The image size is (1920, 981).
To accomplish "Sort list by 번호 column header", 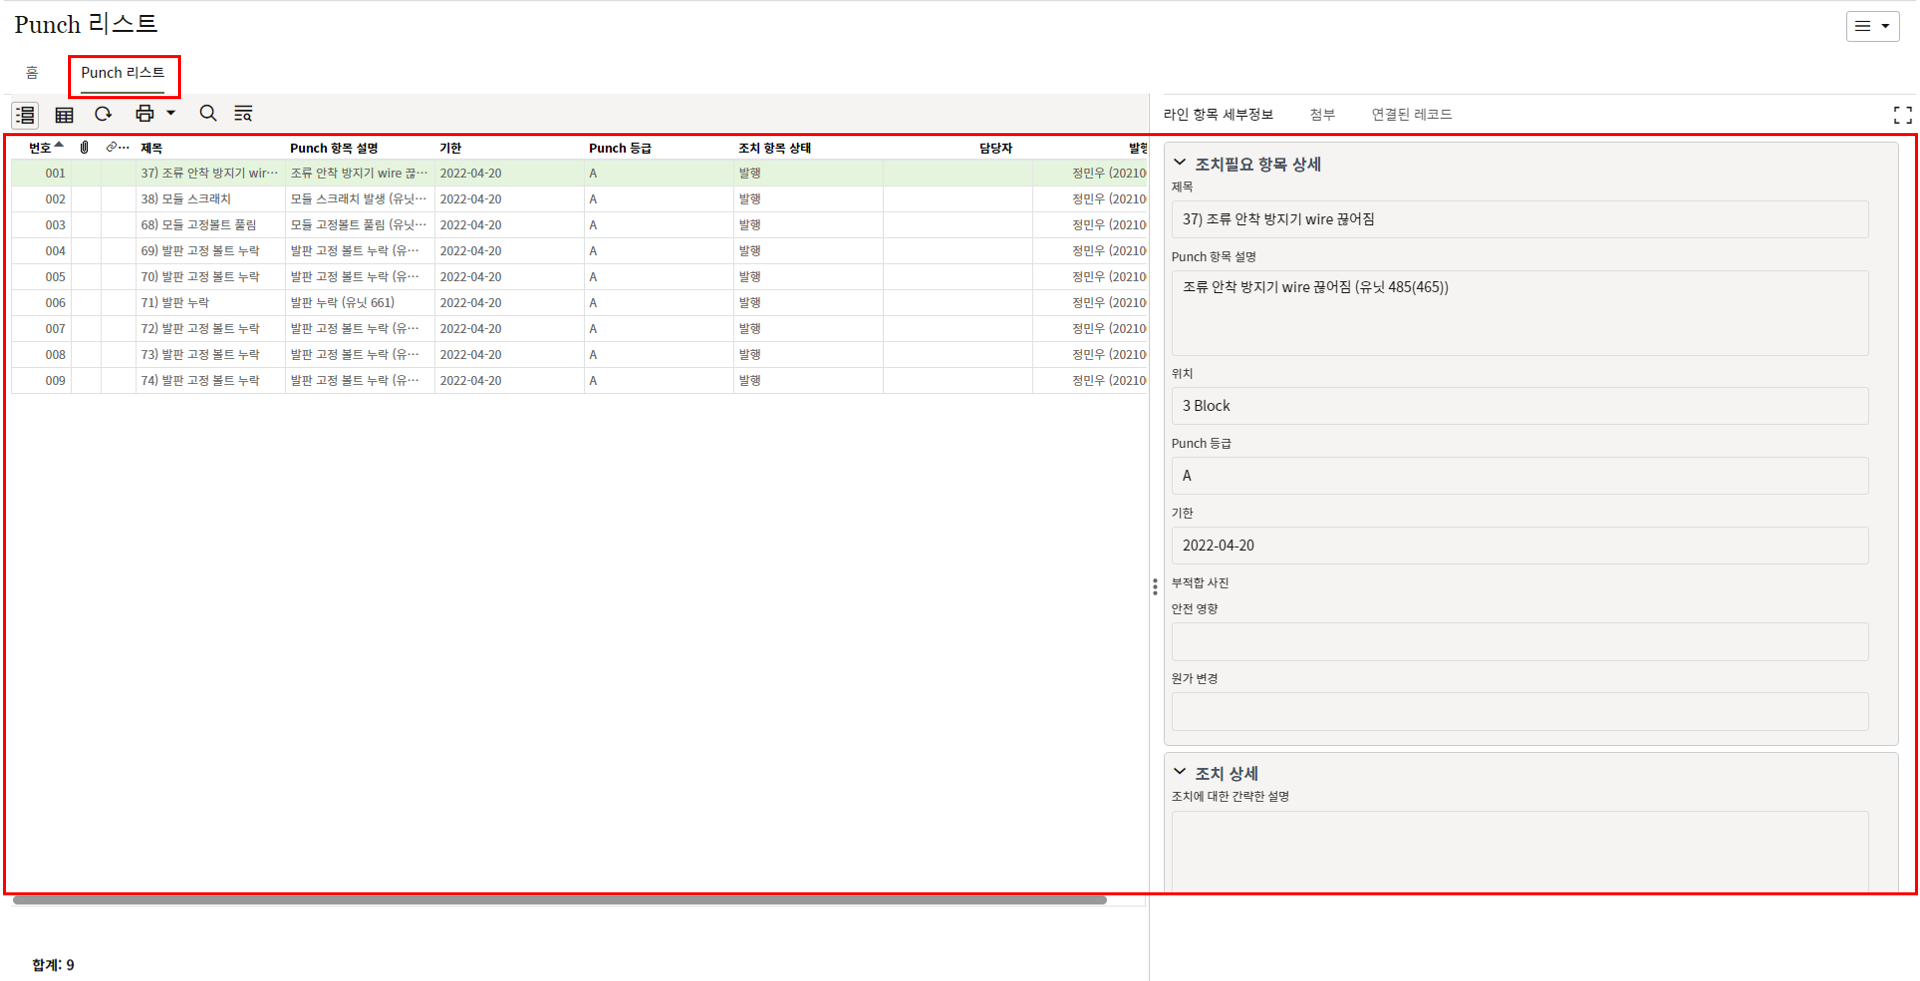I will [41, 148].
